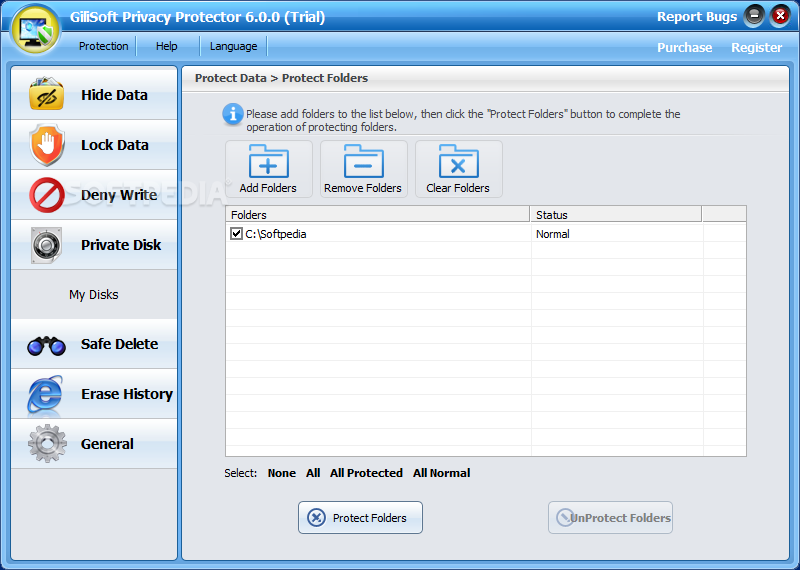Image resolution: width=800 pixels, height=570 pixels.
Task: Click Clear Folders button label
Action: pos(458,188)
